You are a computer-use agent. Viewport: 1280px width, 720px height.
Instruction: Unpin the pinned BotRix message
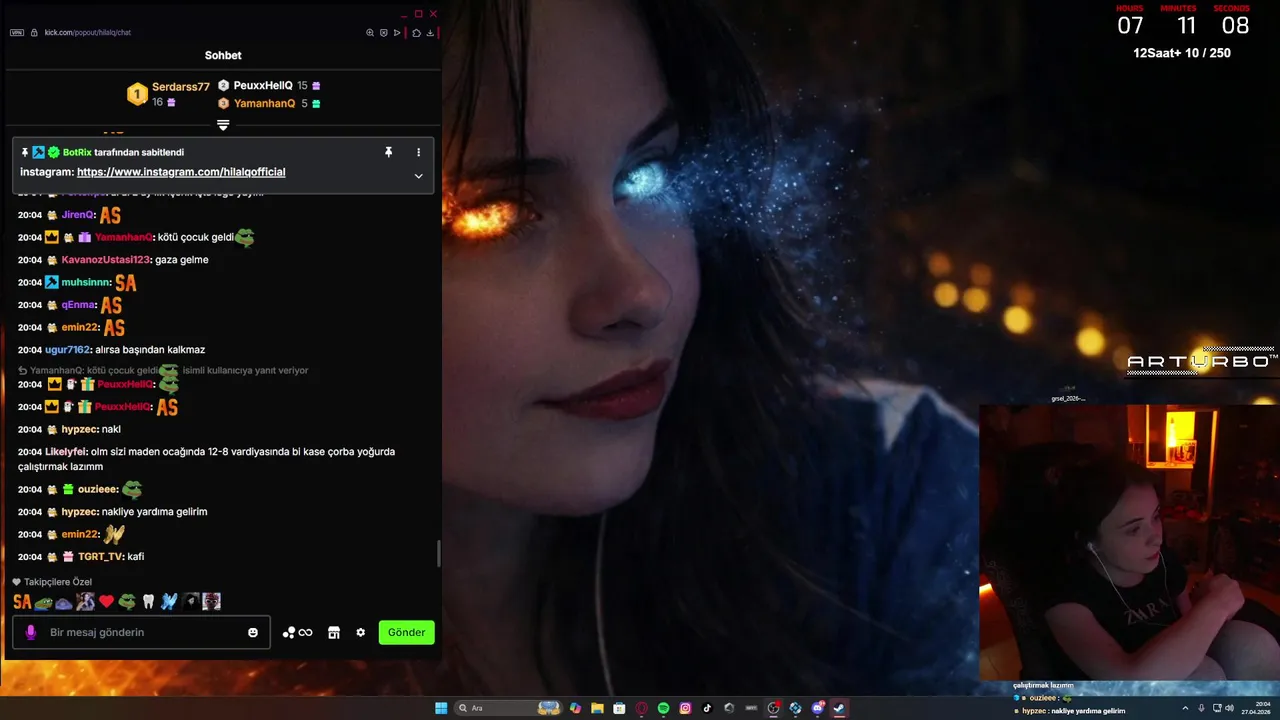pos(388,152)
